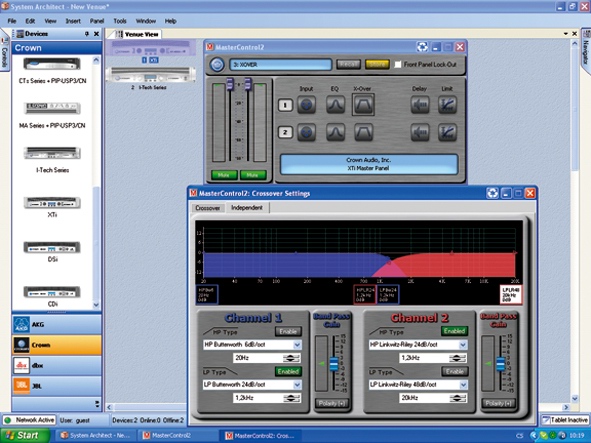Open the Insert menu

coord(73,21)
